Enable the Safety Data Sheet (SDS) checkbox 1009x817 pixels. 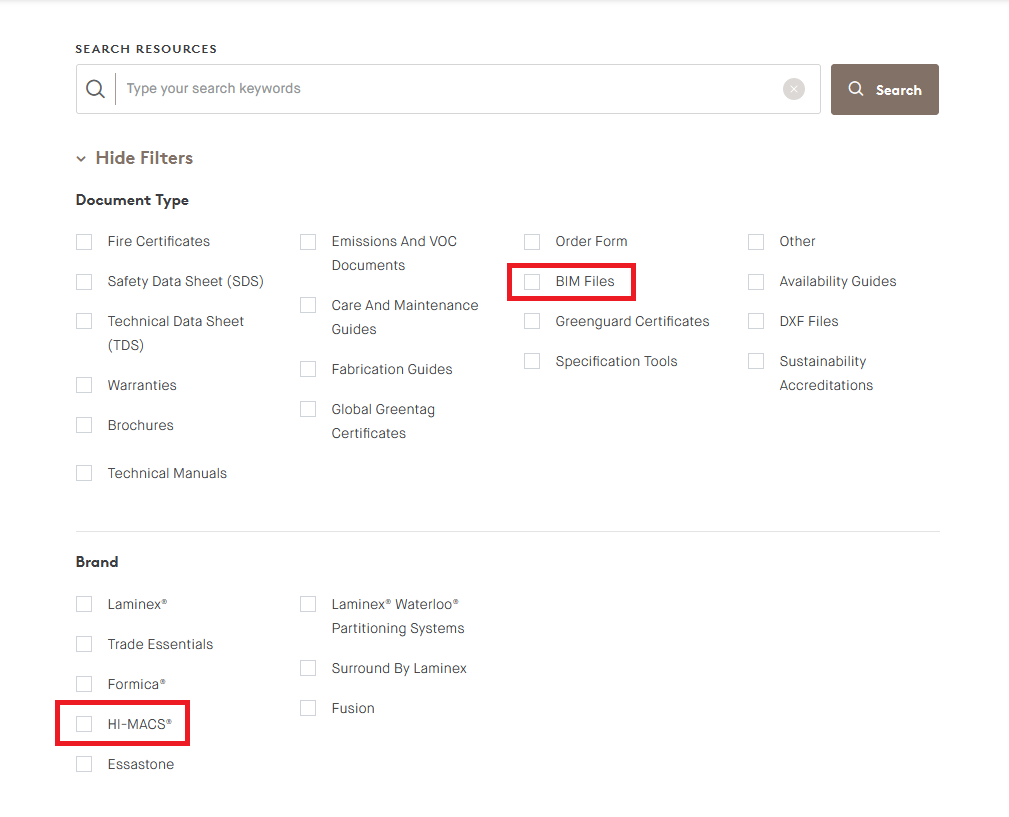[84, 281]
